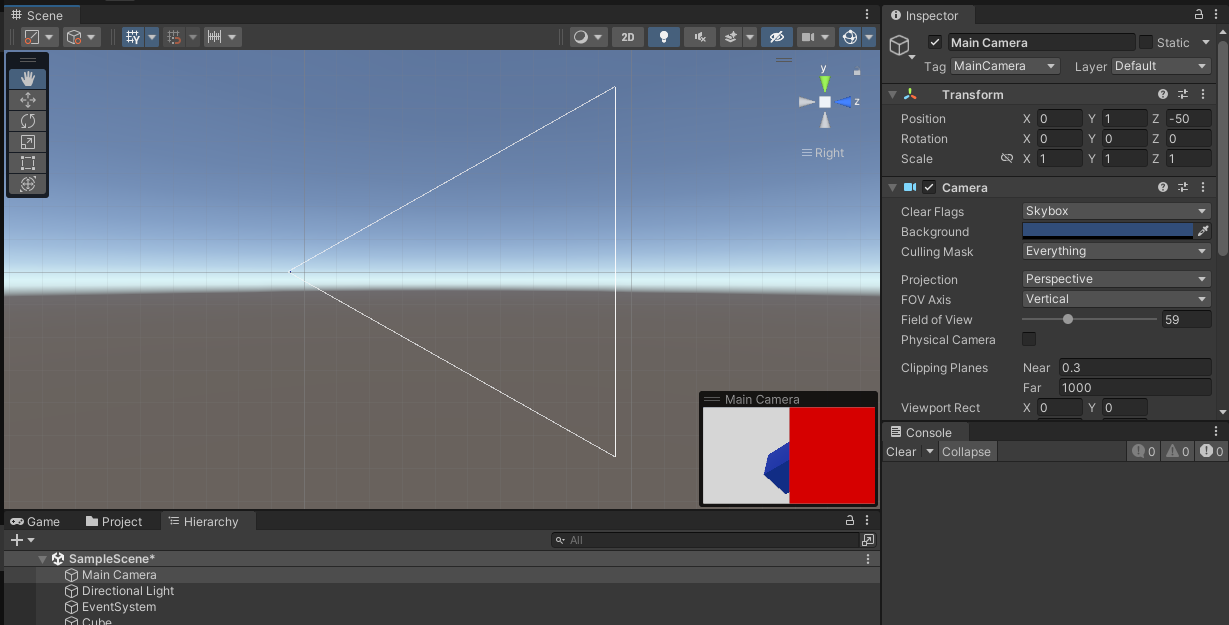Viewport: 1229px width, 625px height.
Task: Select the Scale tool
Action: (x=27, y=141)
